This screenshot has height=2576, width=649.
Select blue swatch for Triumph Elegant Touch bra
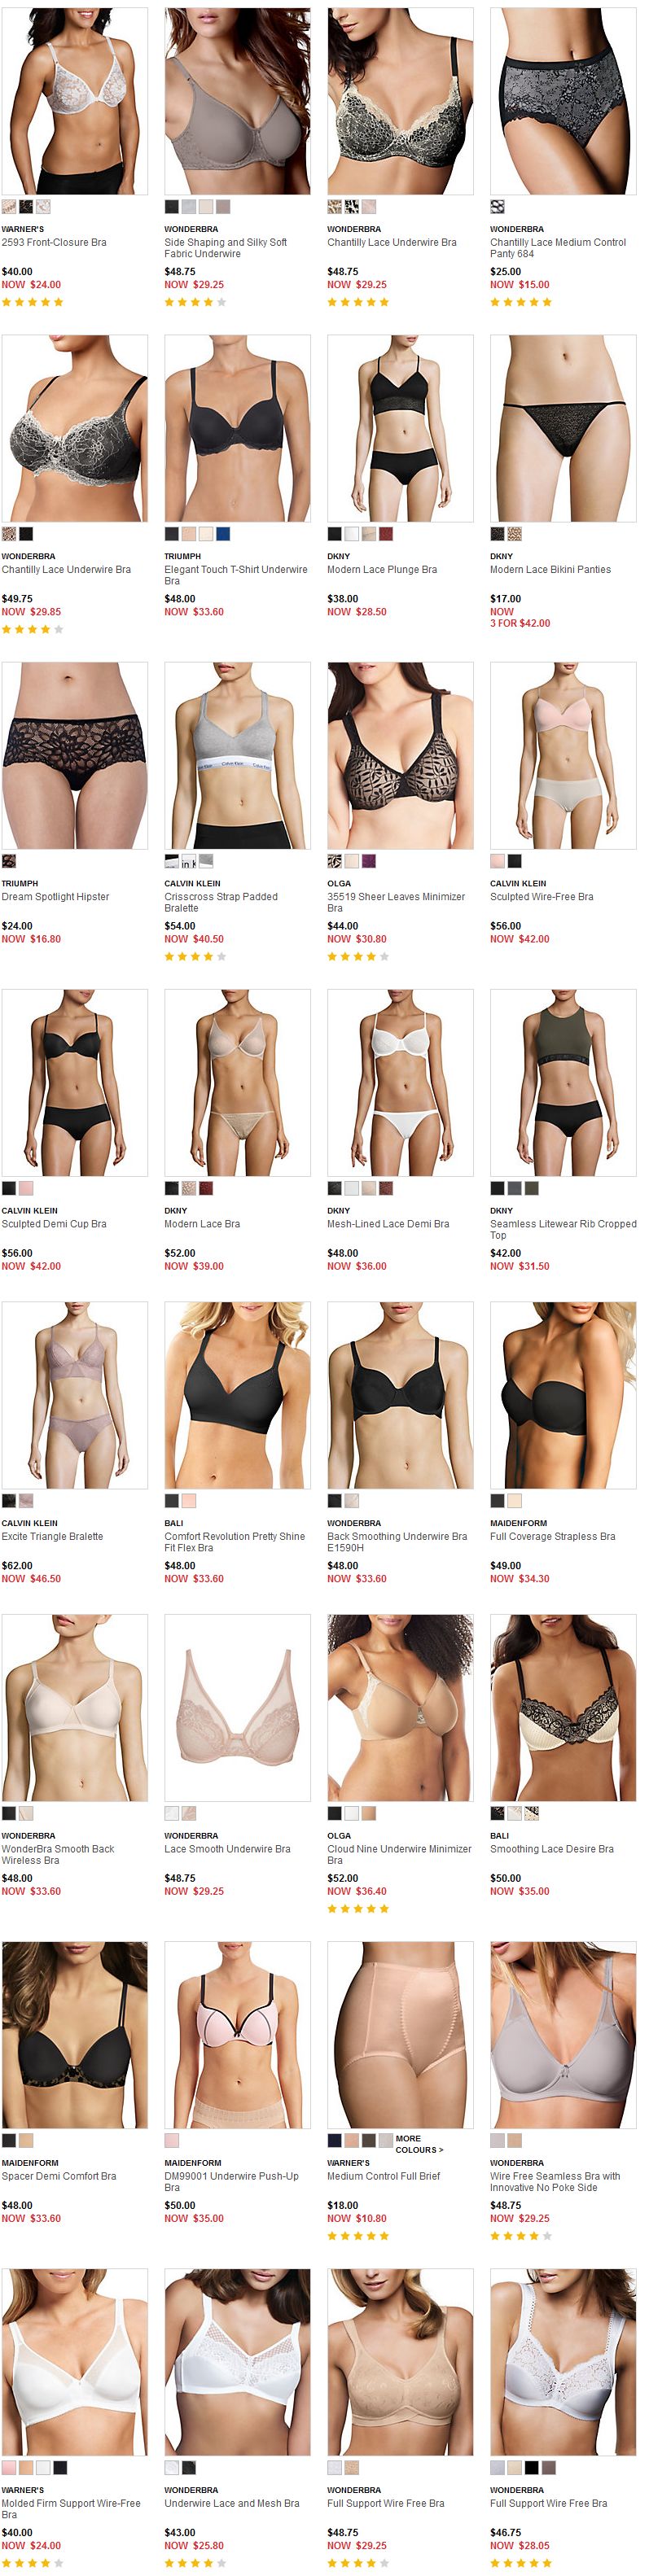click(x=222, y=534)
